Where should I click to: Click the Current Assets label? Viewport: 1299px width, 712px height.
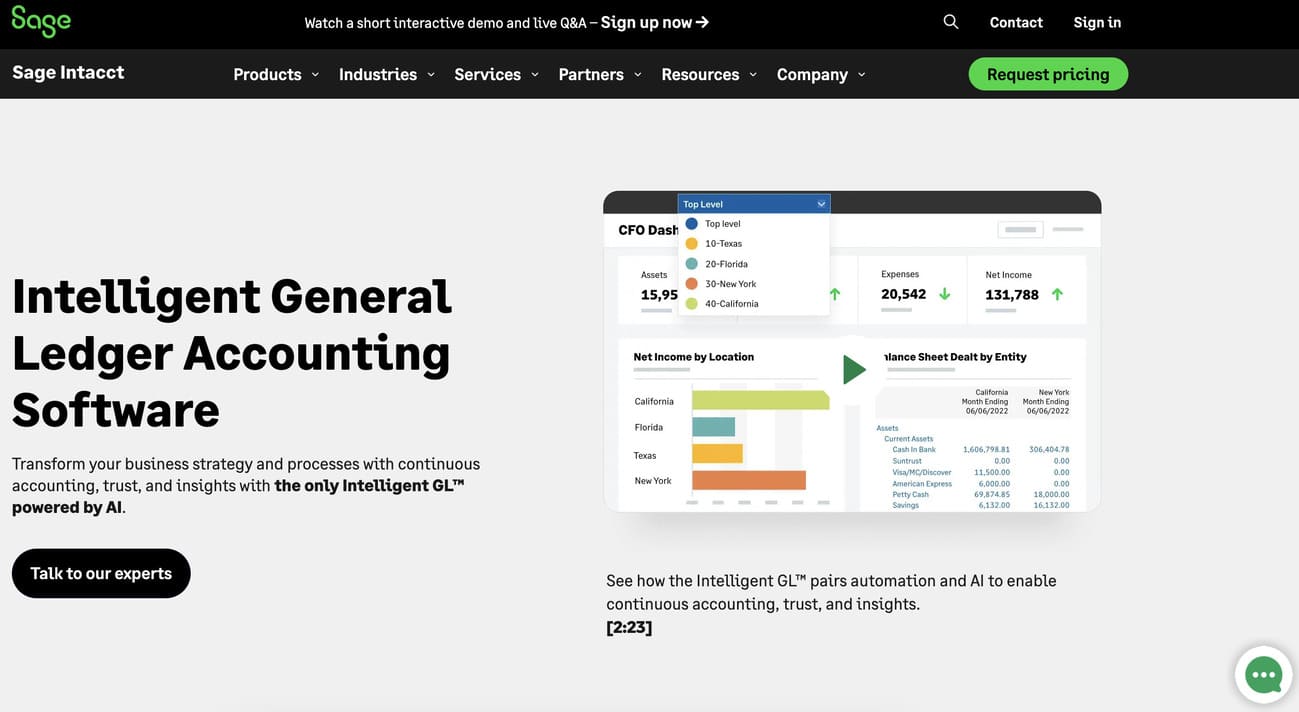point(908,439)
